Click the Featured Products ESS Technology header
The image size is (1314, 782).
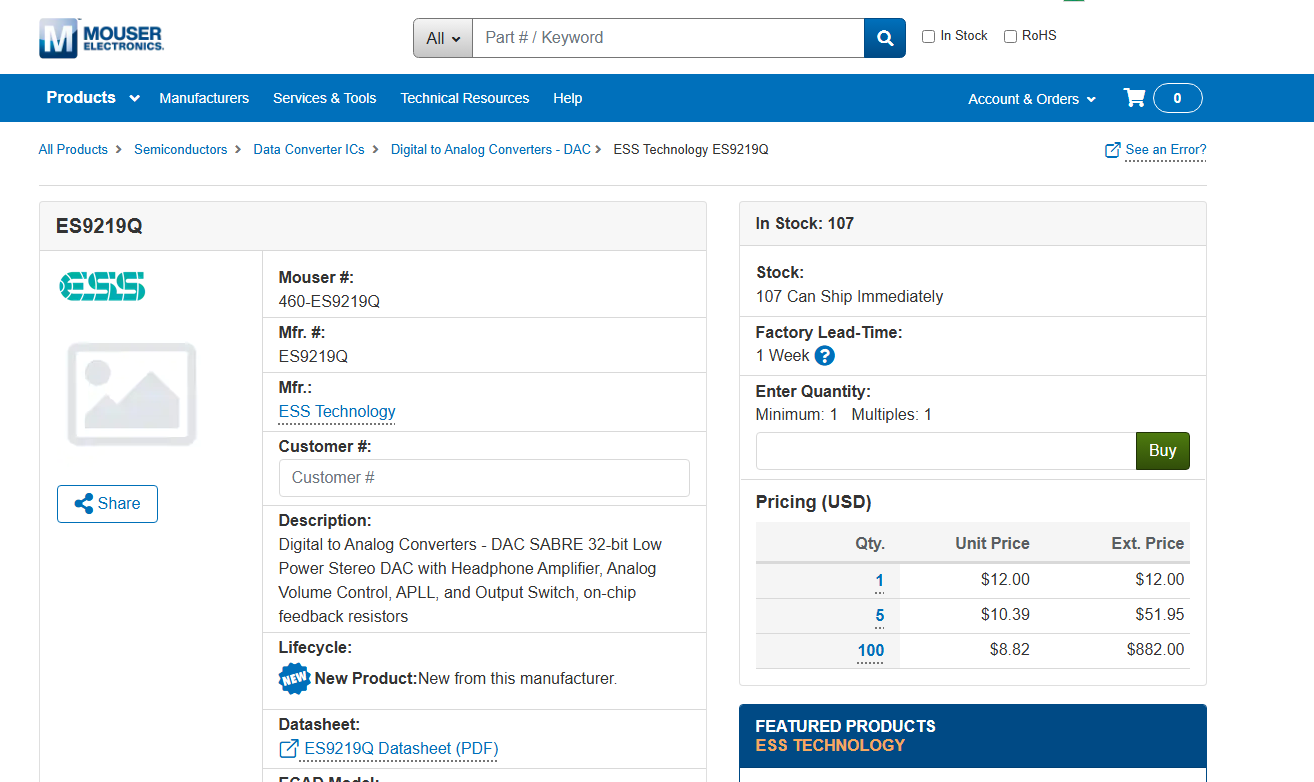973,736
